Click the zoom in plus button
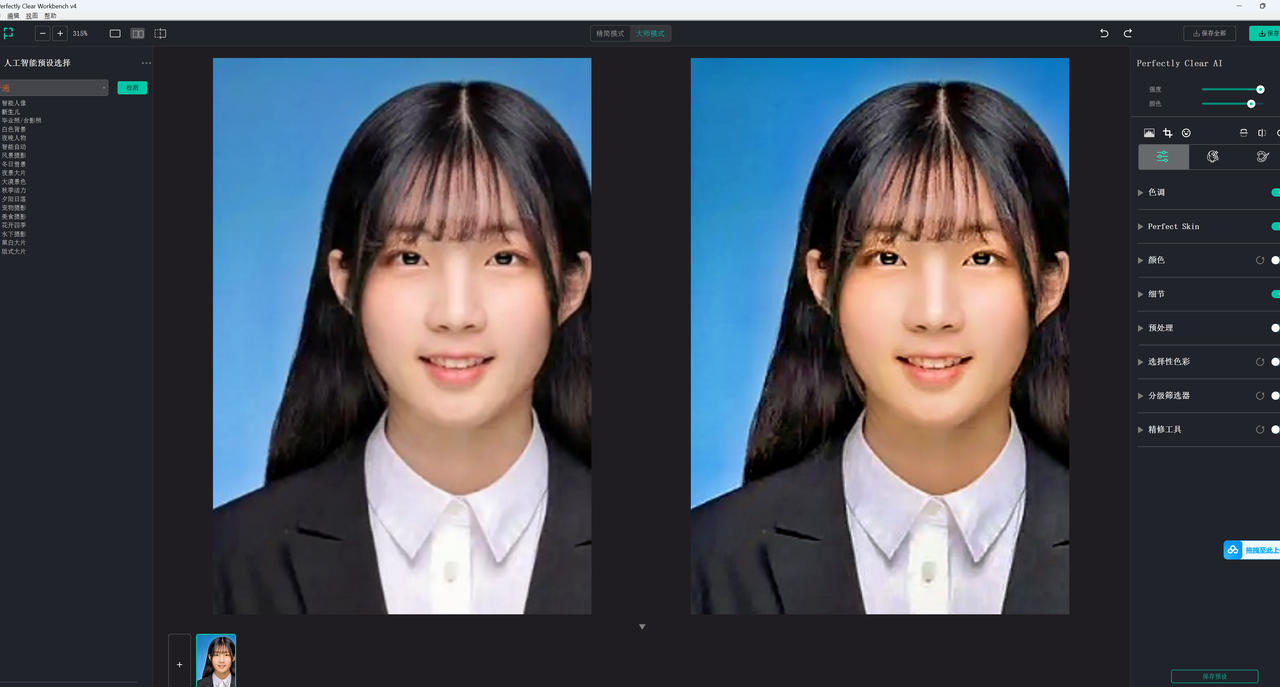1280x687 pixels. [x=60, y=33]
